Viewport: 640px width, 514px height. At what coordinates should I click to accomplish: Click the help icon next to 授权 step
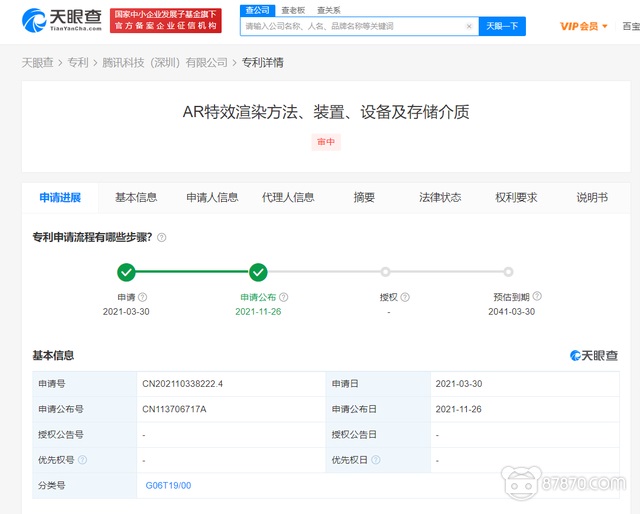pos(406,298)
